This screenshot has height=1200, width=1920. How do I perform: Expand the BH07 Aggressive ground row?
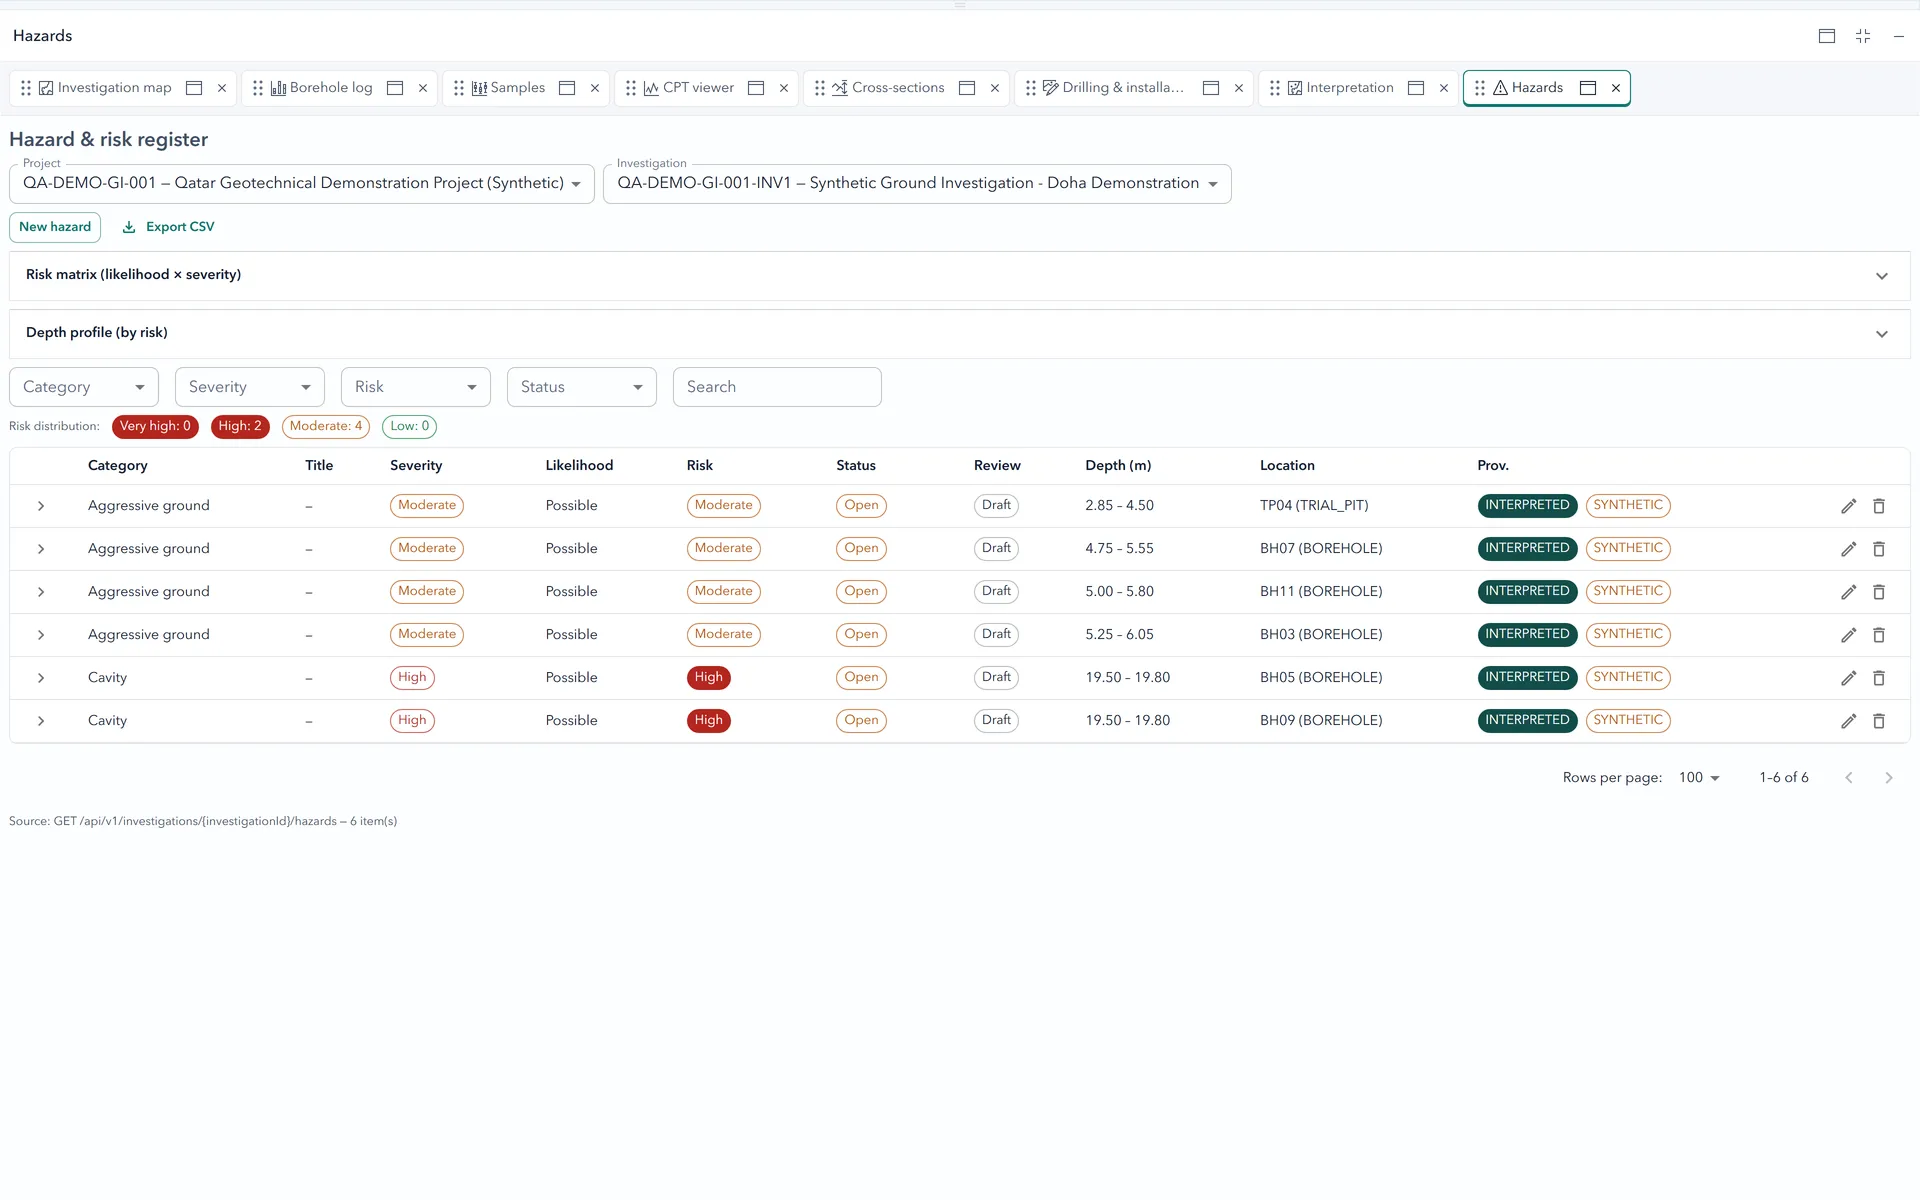click(41, 549)
